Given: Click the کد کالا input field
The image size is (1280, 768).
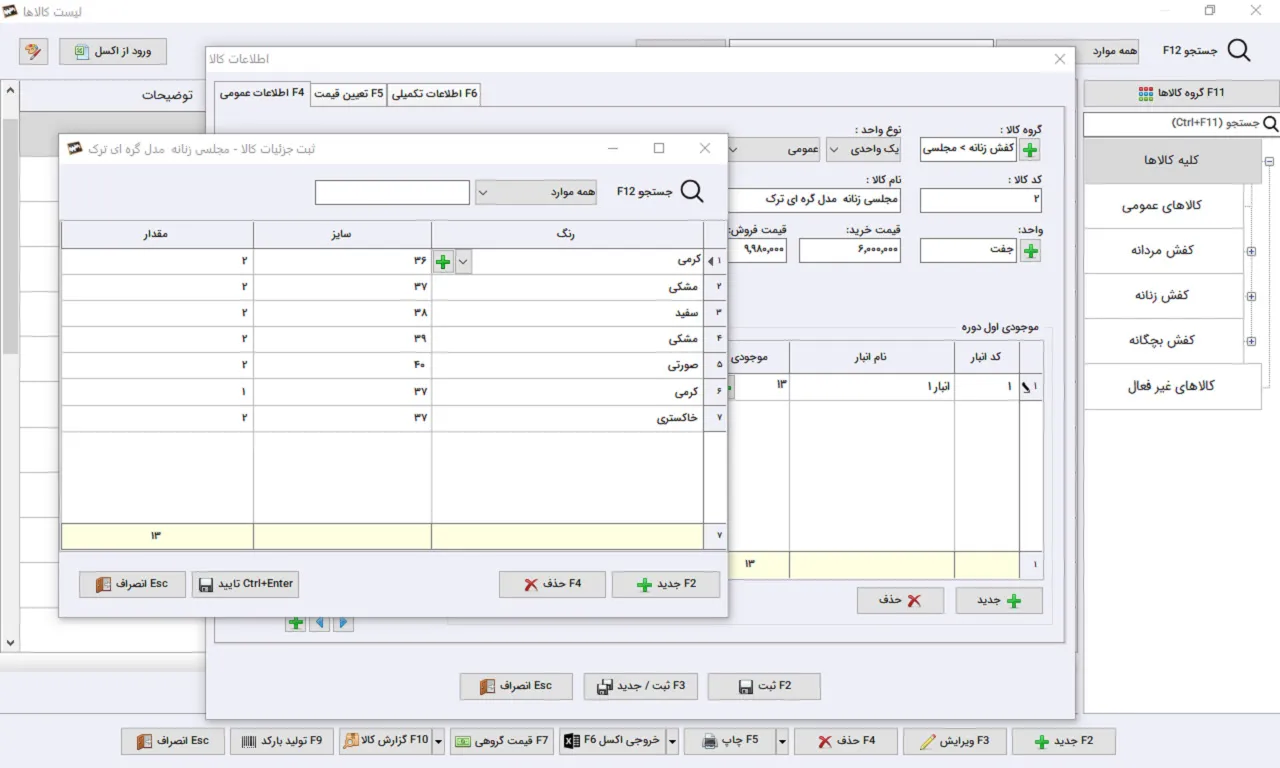Looking at the screenshot, I should 981,200.
